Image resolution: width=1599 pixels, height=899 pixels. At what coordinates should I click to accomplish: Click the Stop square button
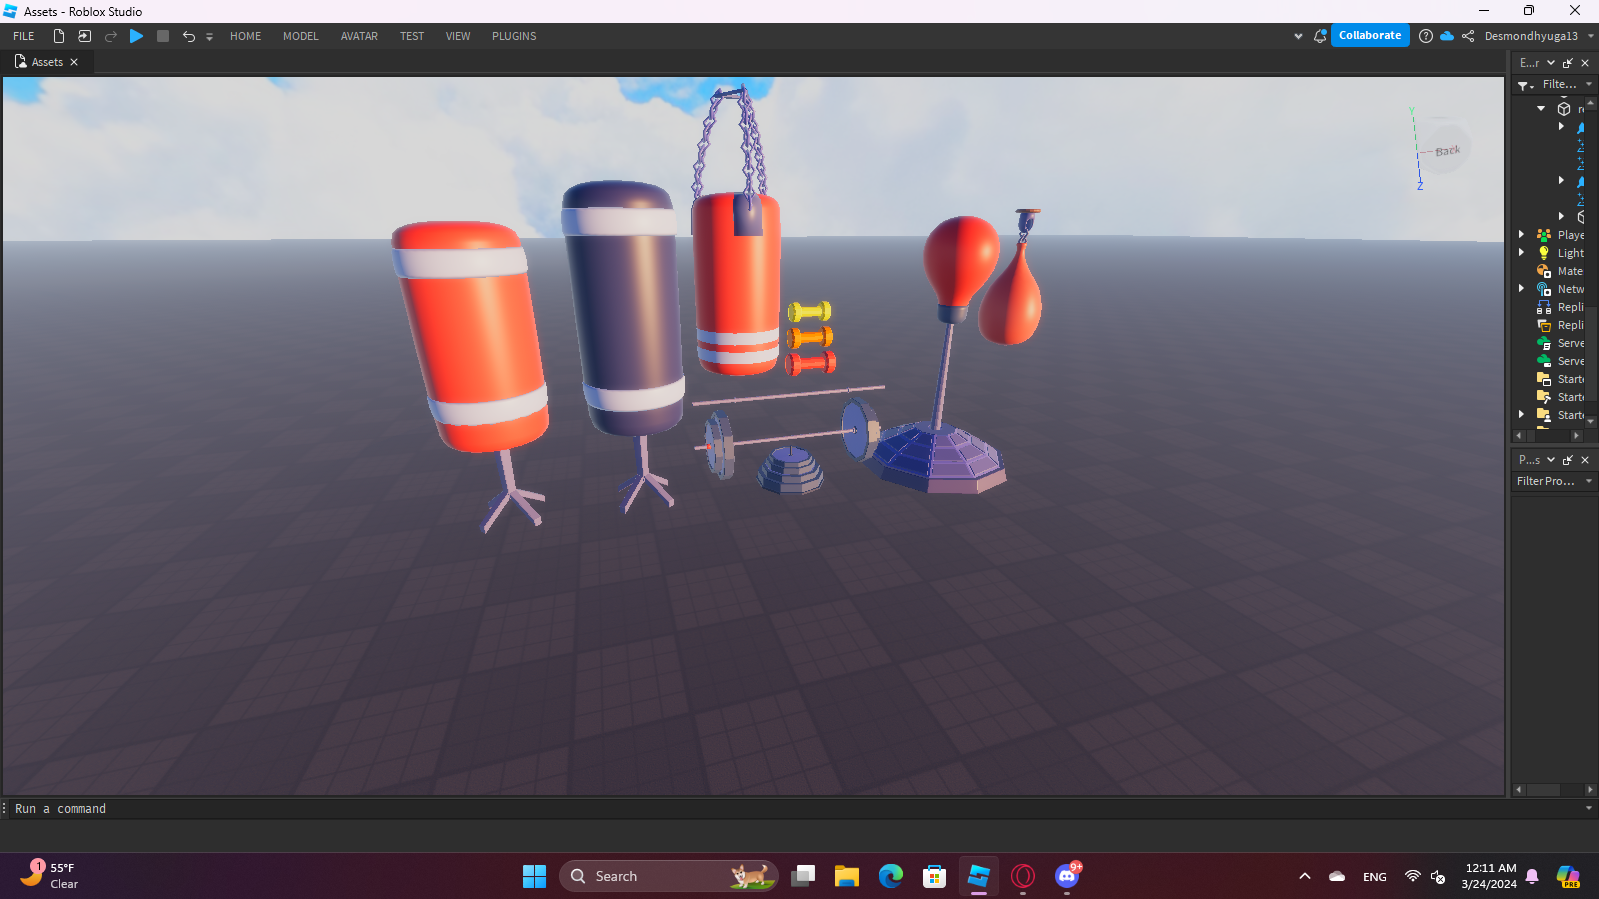tap(163, 36)
